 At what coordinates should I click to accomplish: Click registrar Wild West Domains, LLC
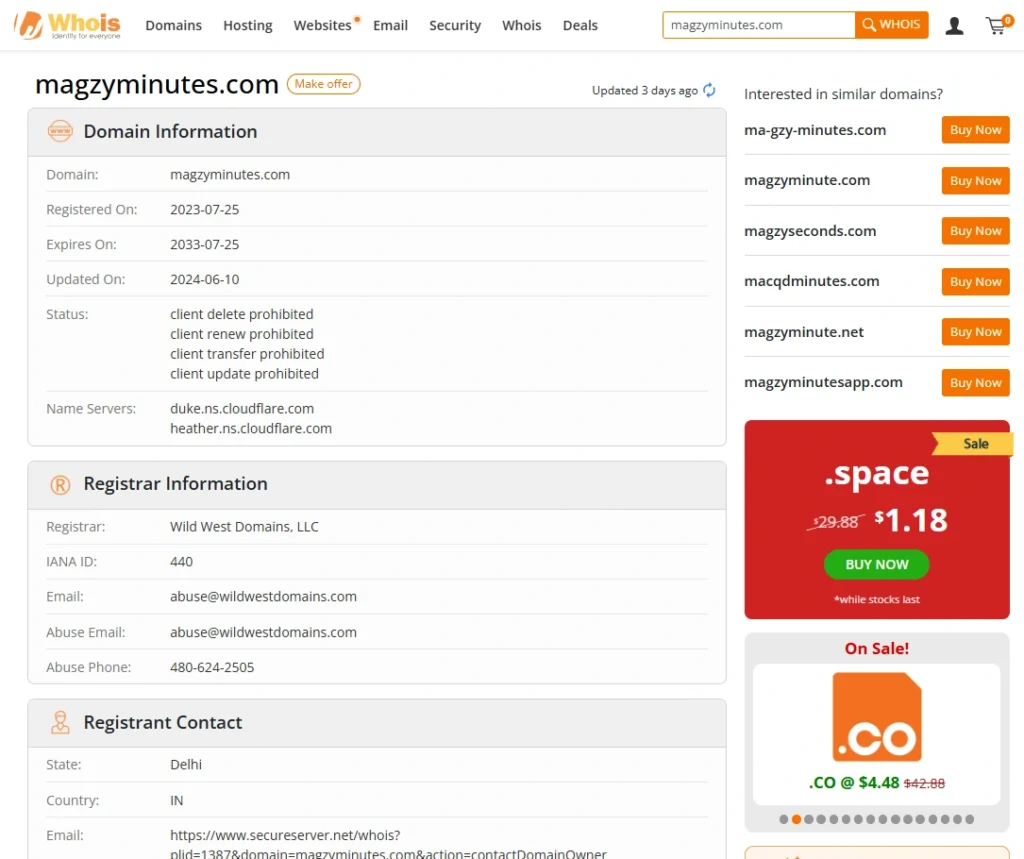pyautogui.click(x=244, y=527)
